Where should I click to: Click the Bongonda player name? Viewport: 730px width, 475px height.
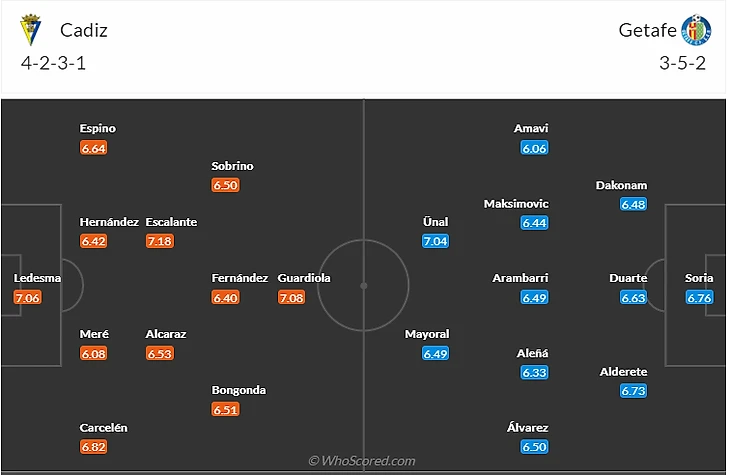coord(238,390)
